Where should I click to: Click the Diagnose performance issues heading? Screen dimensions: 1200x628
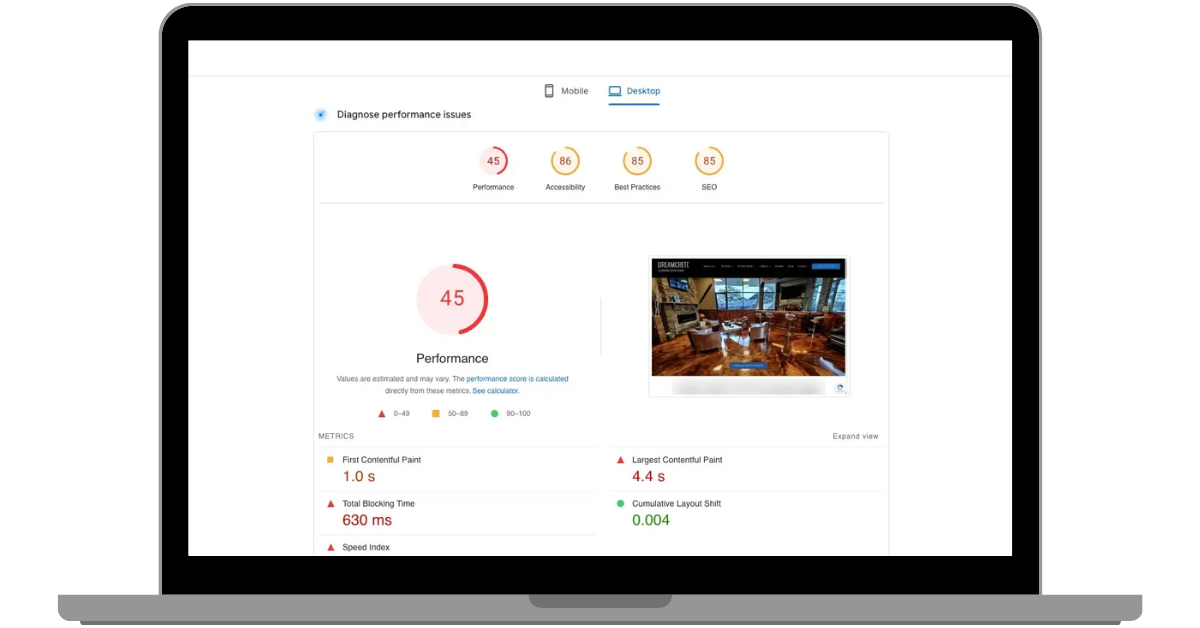pyautogui.click(x=404, y=115)
